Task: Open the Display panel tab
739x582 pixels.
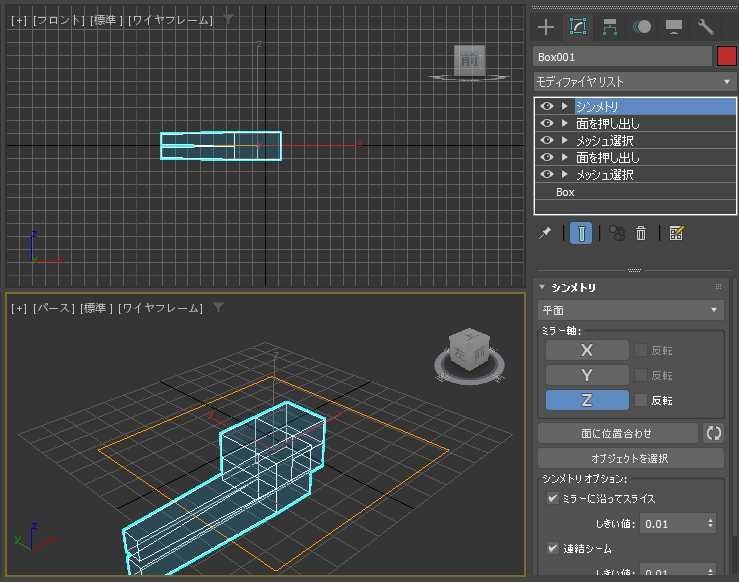Action: (x=674, y=27)
